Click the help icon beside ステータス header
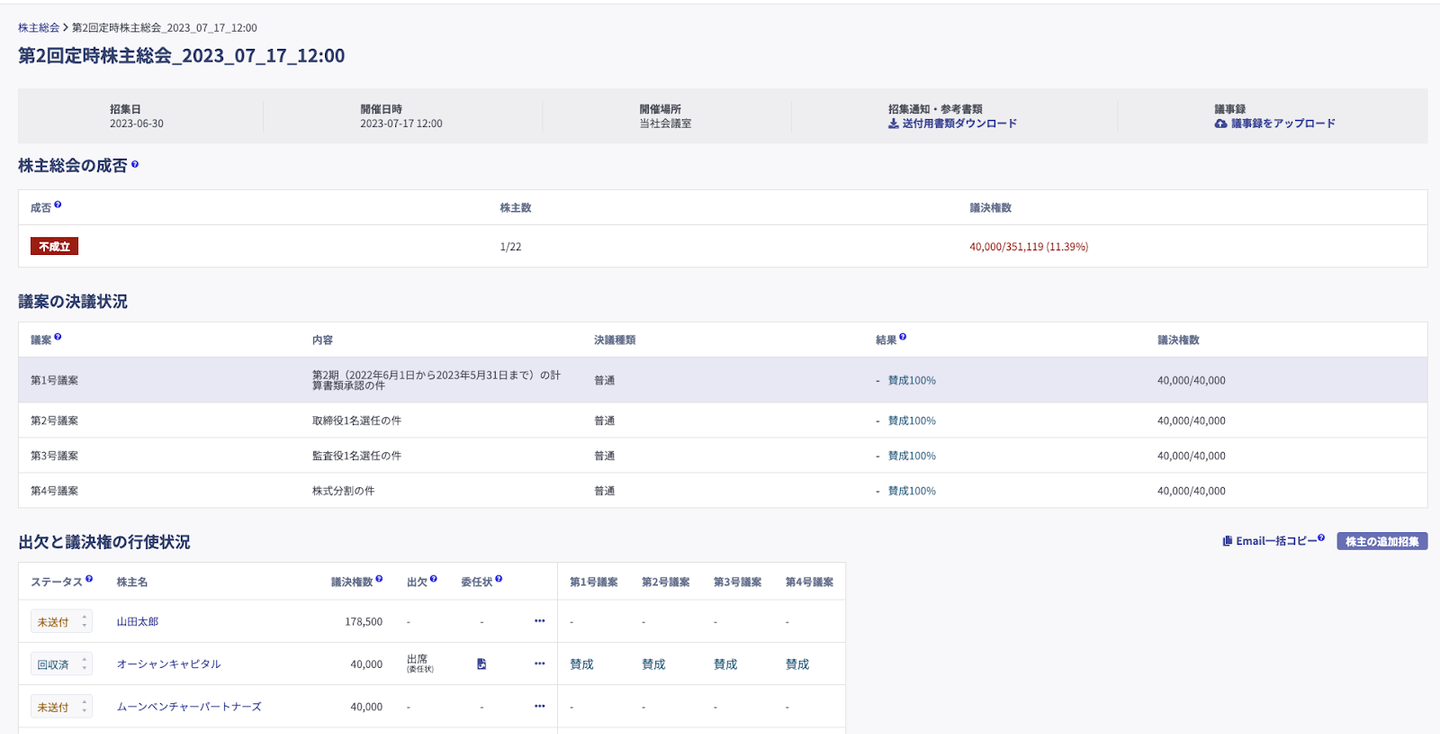This screenshot has width=1440, height=734. (89, 579)
